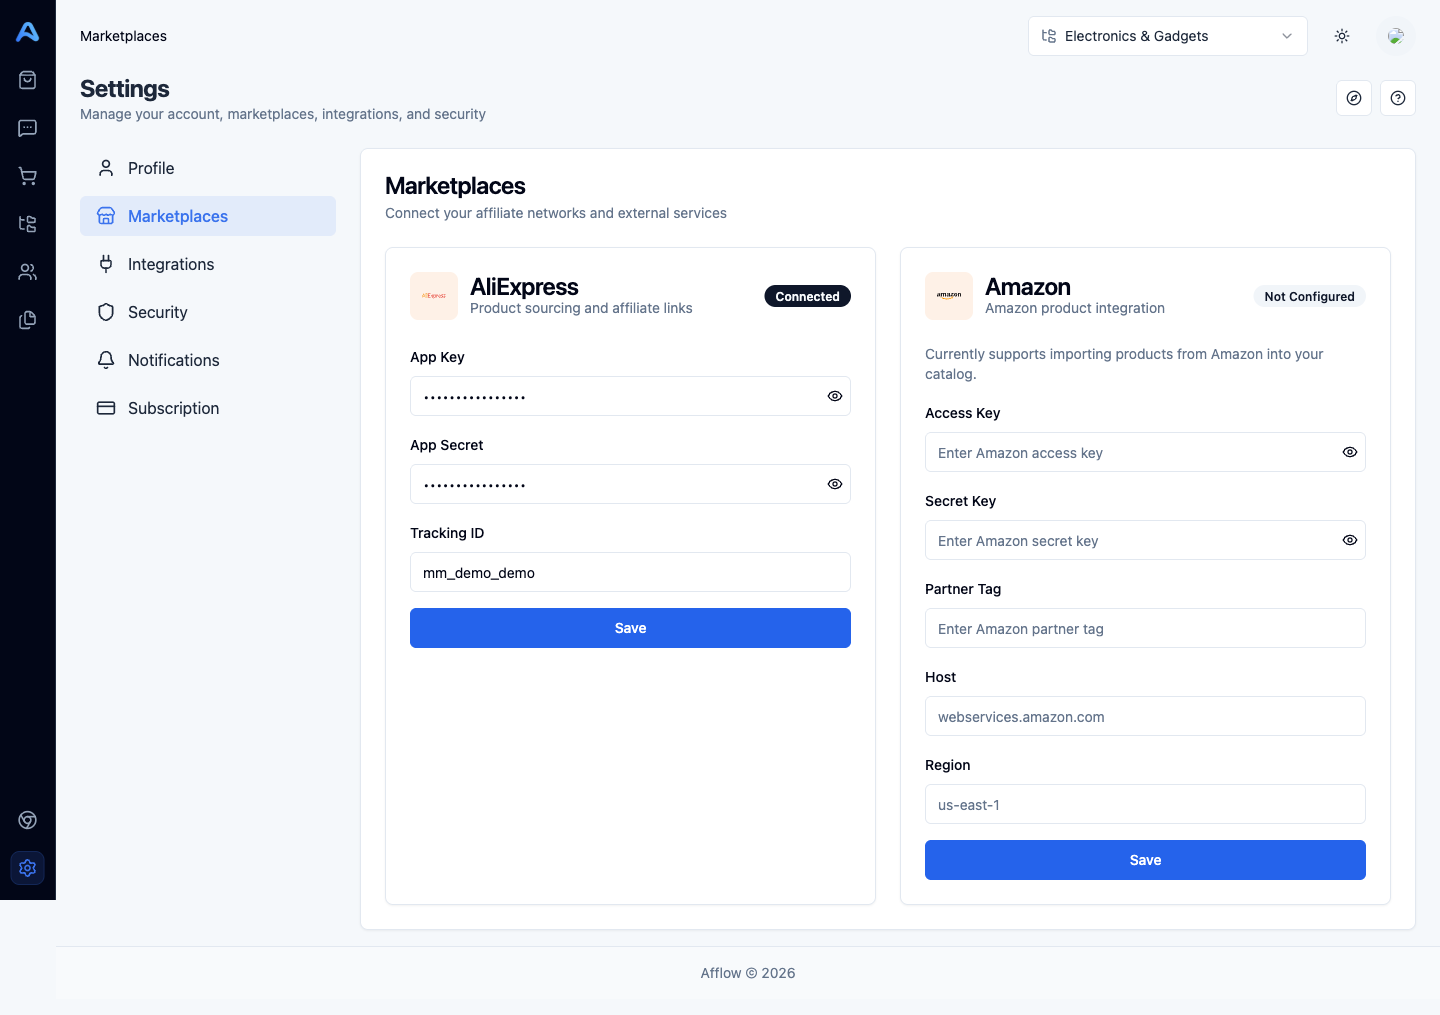
Task: Save the Amazon configuration
Action: pyautogui.click(x=1145, y=860)
